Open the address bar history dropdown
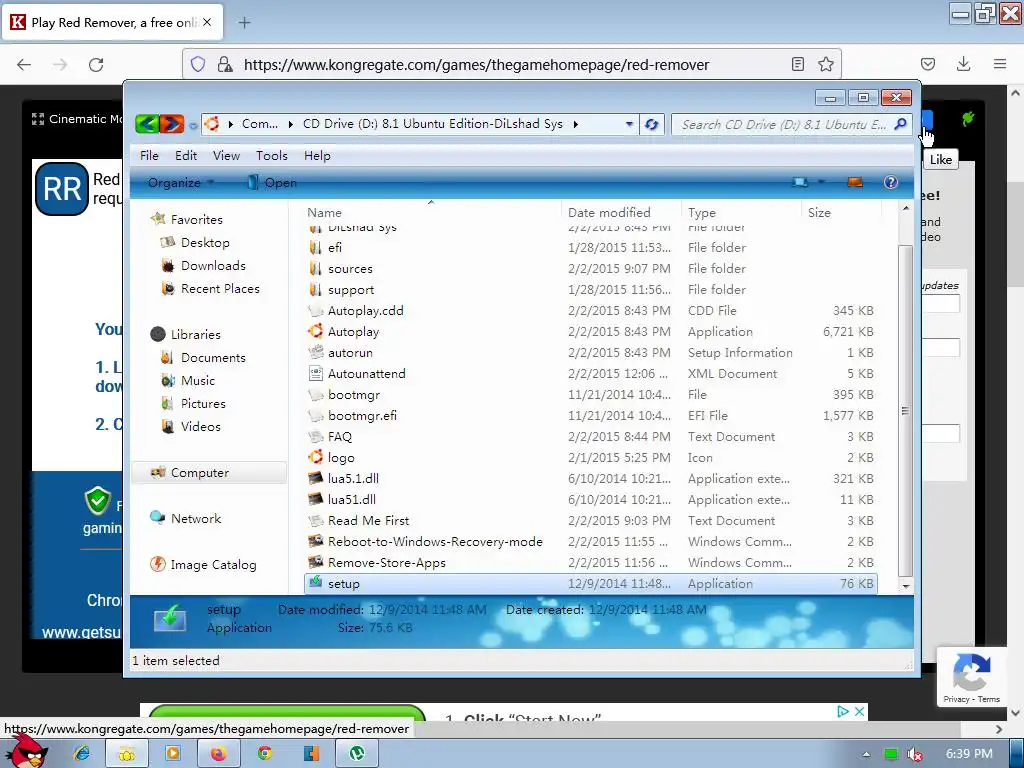Image resolution: width=1024 pixels, height=768 pixels. pyautogui.click(x=629, y=124)
